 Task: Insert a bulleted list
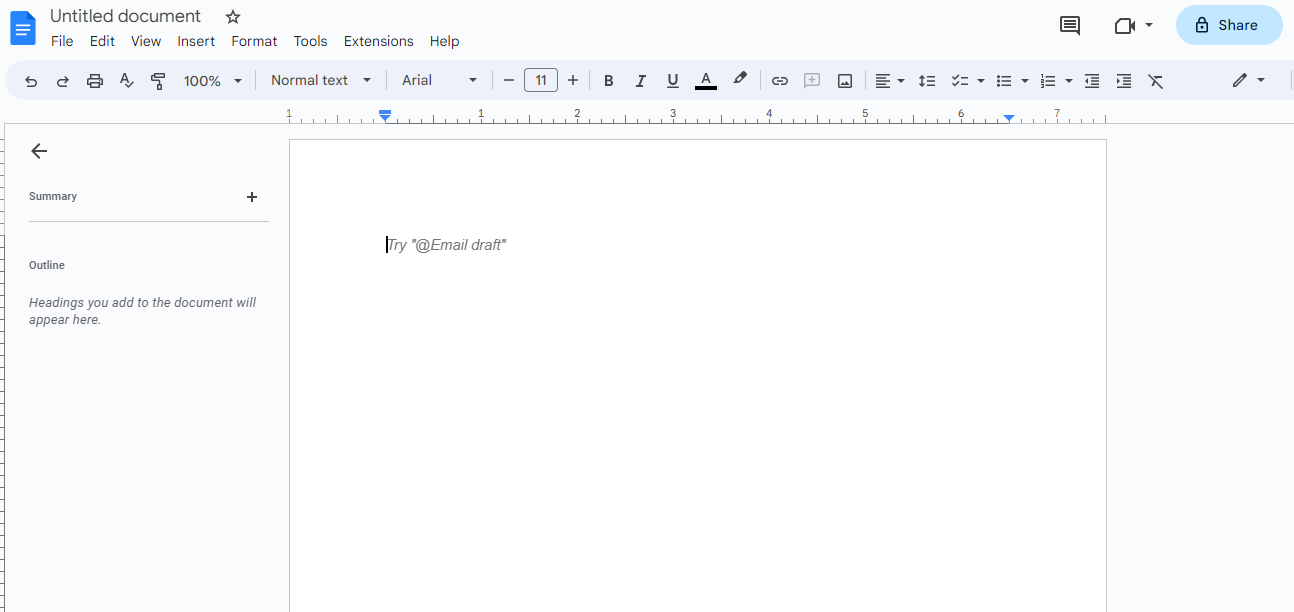pyautogui.click(x=1004, y=81)
